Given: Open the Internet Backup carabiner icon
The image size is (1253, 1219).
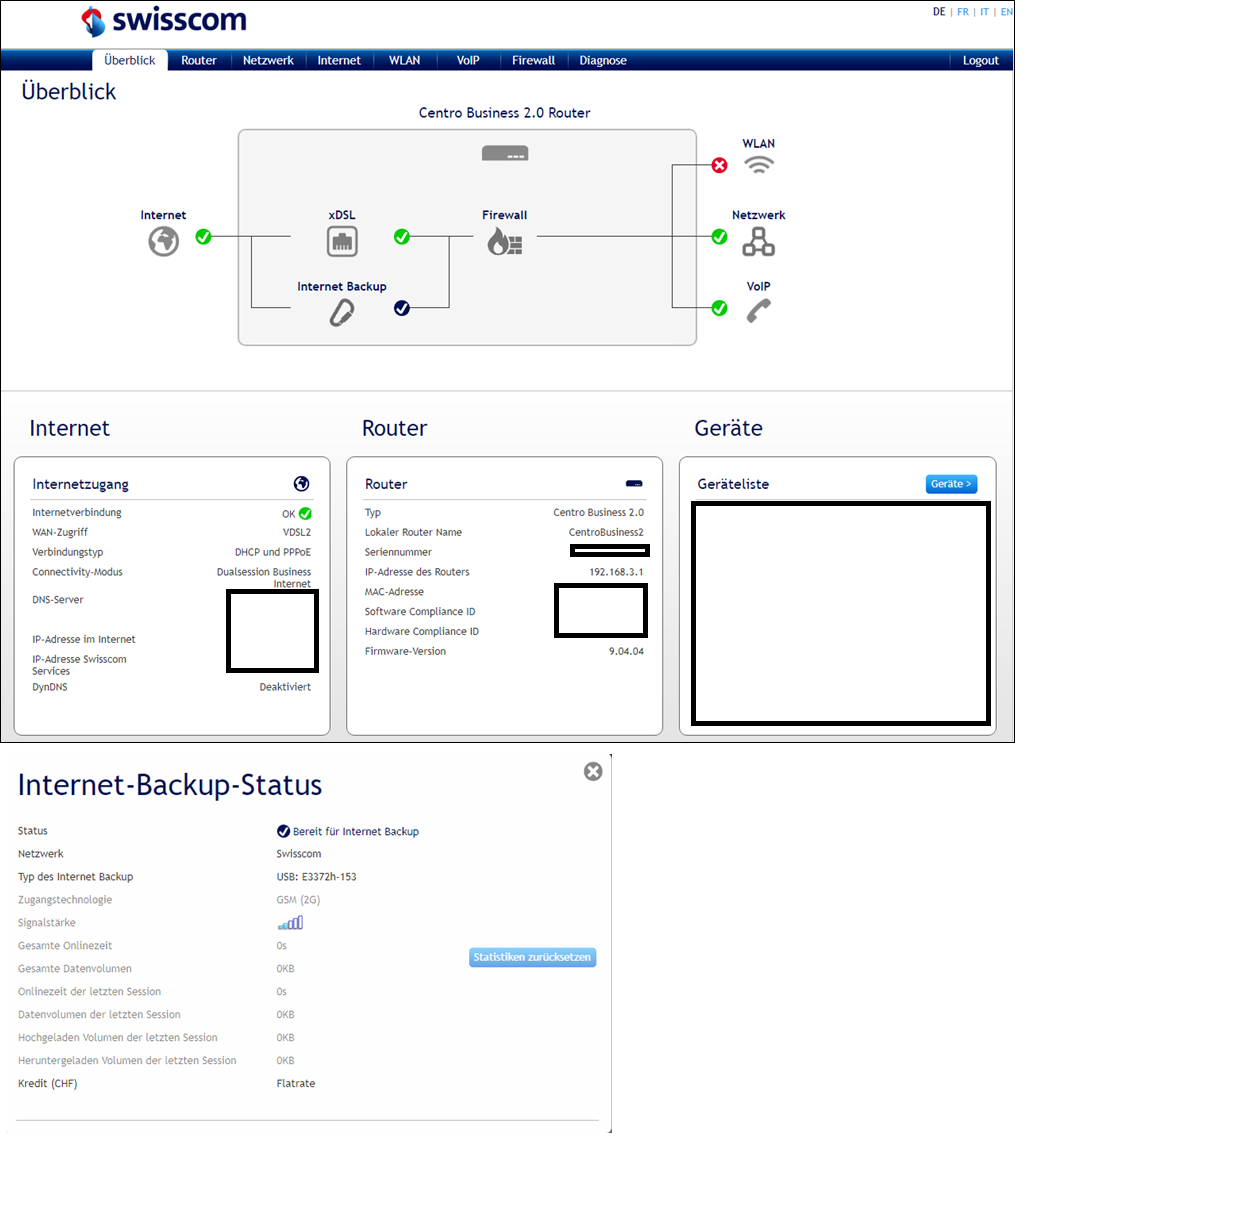Looking at the screenshot, I should pos(342,313).
